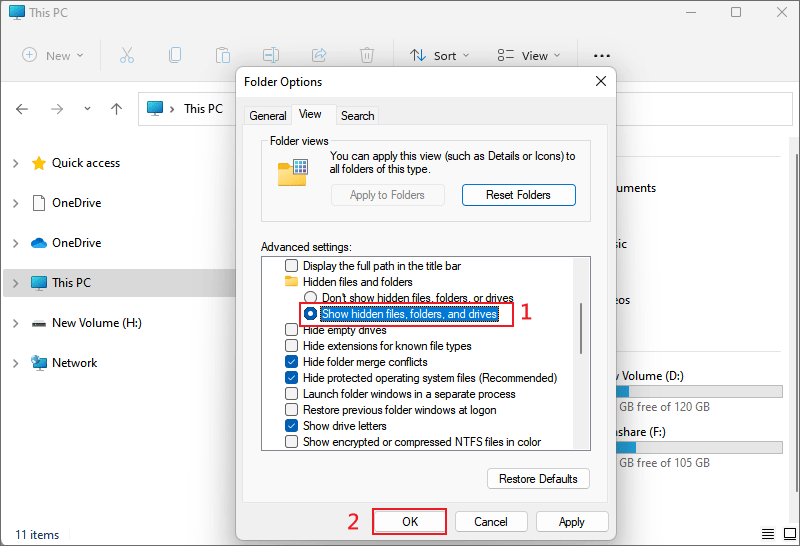The image size is (800, 546).
Task: Click the Network icon in sidebar
Action: (39, 363)
